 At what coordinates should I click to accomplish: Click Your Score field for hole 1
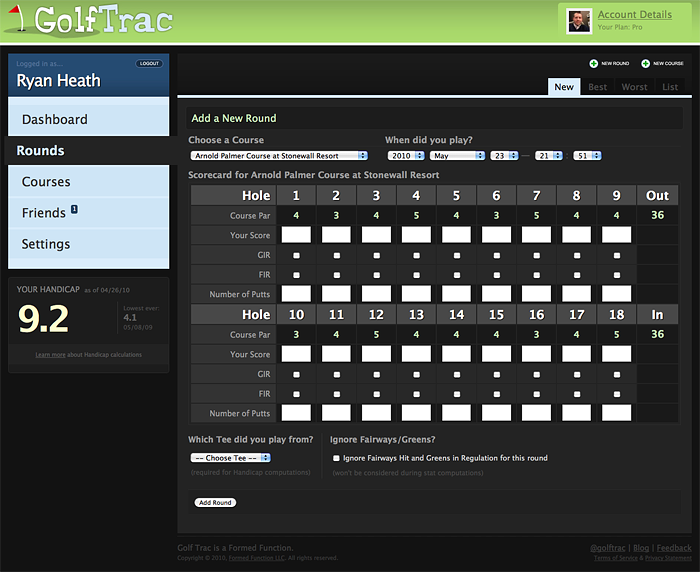(296, 235)
